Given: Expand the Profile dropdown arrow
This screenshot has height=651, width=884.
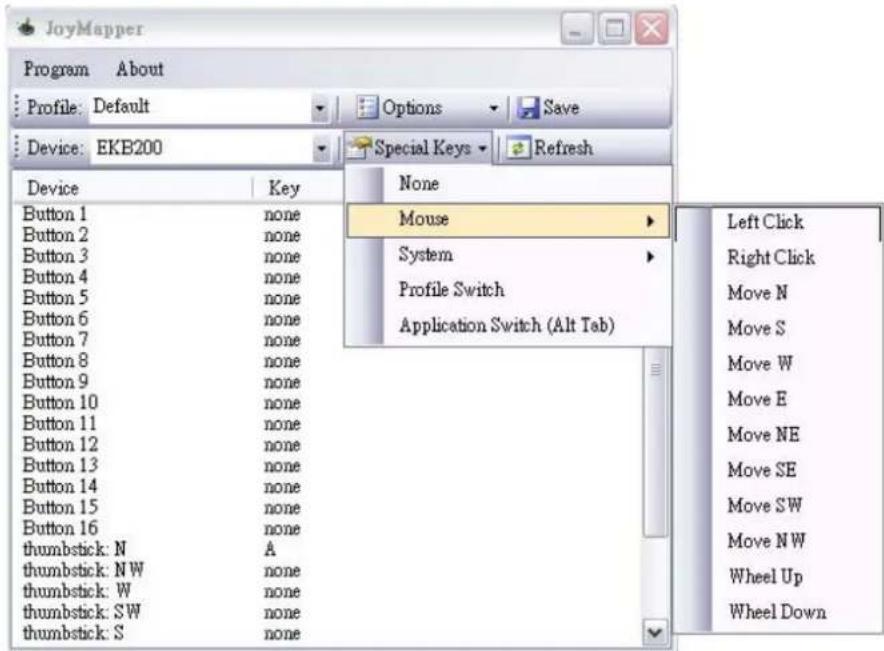Looking at the screenshot, I should (320, 107).
